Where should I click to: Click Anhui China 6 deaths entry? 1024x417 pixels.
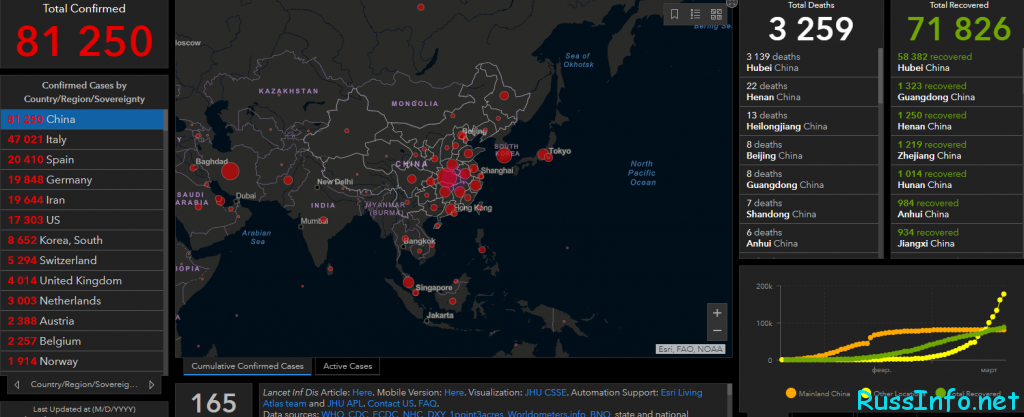coord(810,238)
